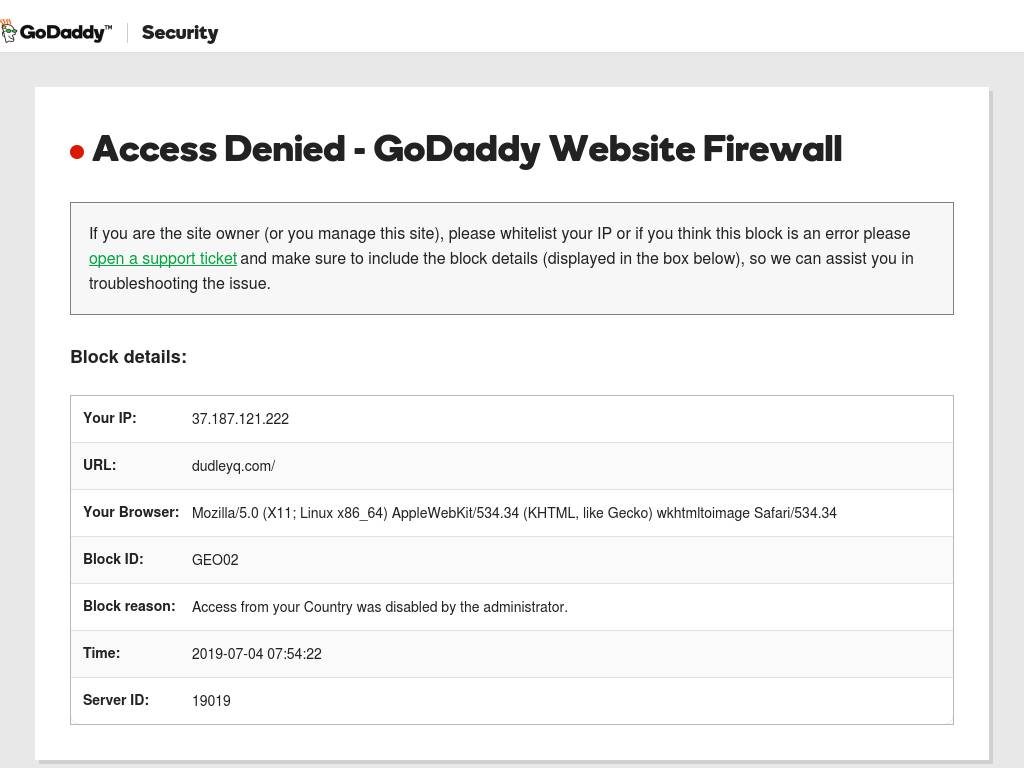
Task: Click the server ID value 19019
Action: [x=211, y=701]
